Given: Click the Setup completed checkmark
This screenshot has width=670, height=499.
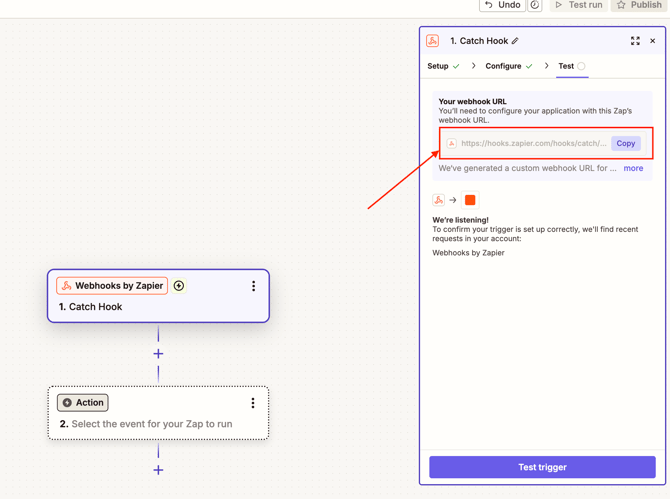Looking at the screenshot, I should [x=456, y=66].
